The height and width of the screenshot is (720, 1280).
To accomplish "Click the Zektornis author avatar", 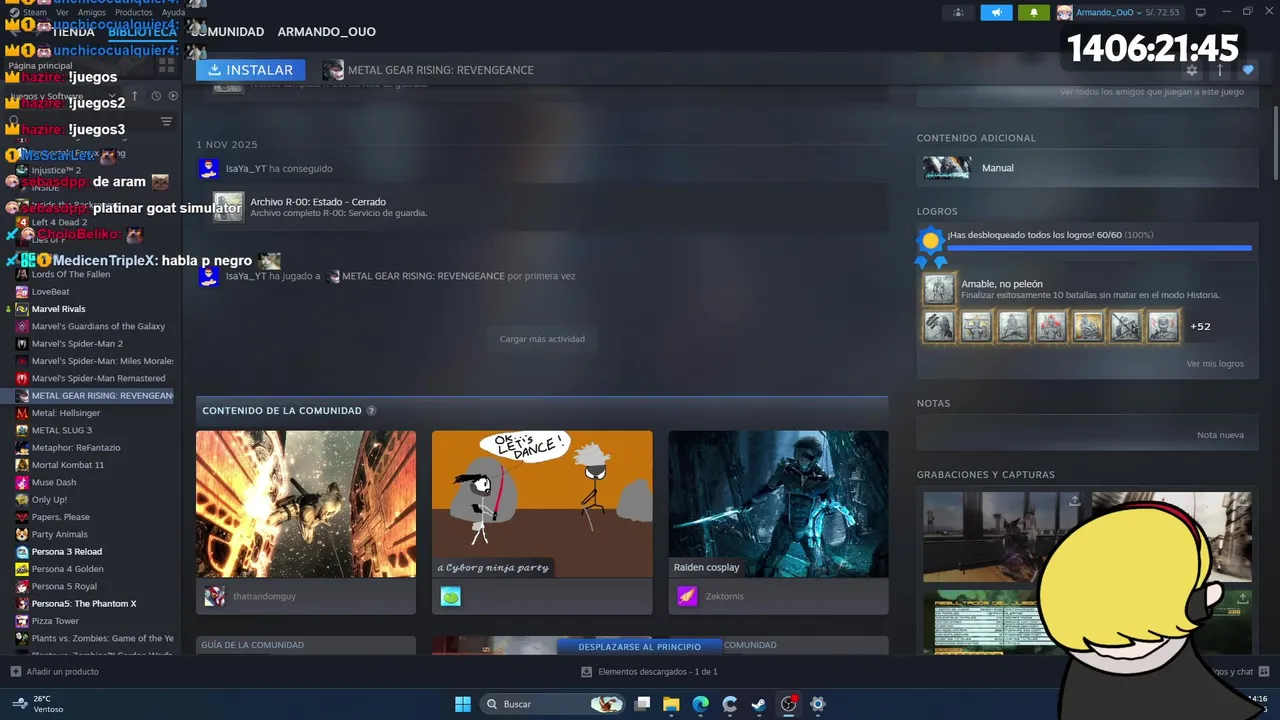I will 687,596.
